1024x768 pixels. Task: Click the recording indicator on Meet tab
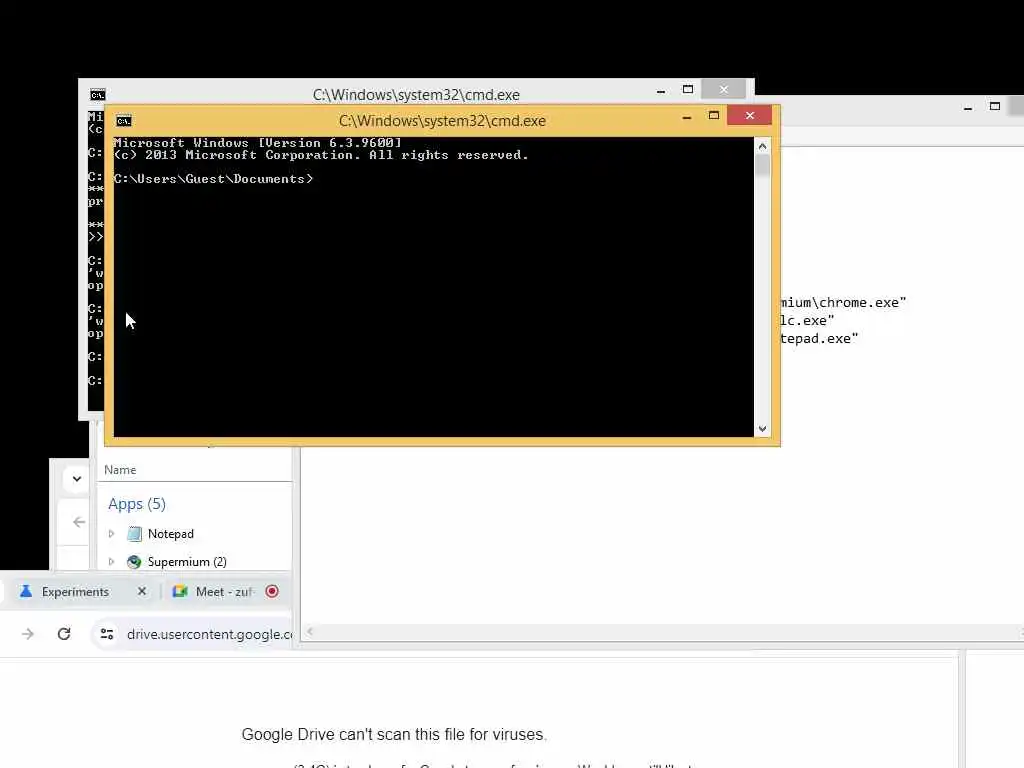pos(272,591)
